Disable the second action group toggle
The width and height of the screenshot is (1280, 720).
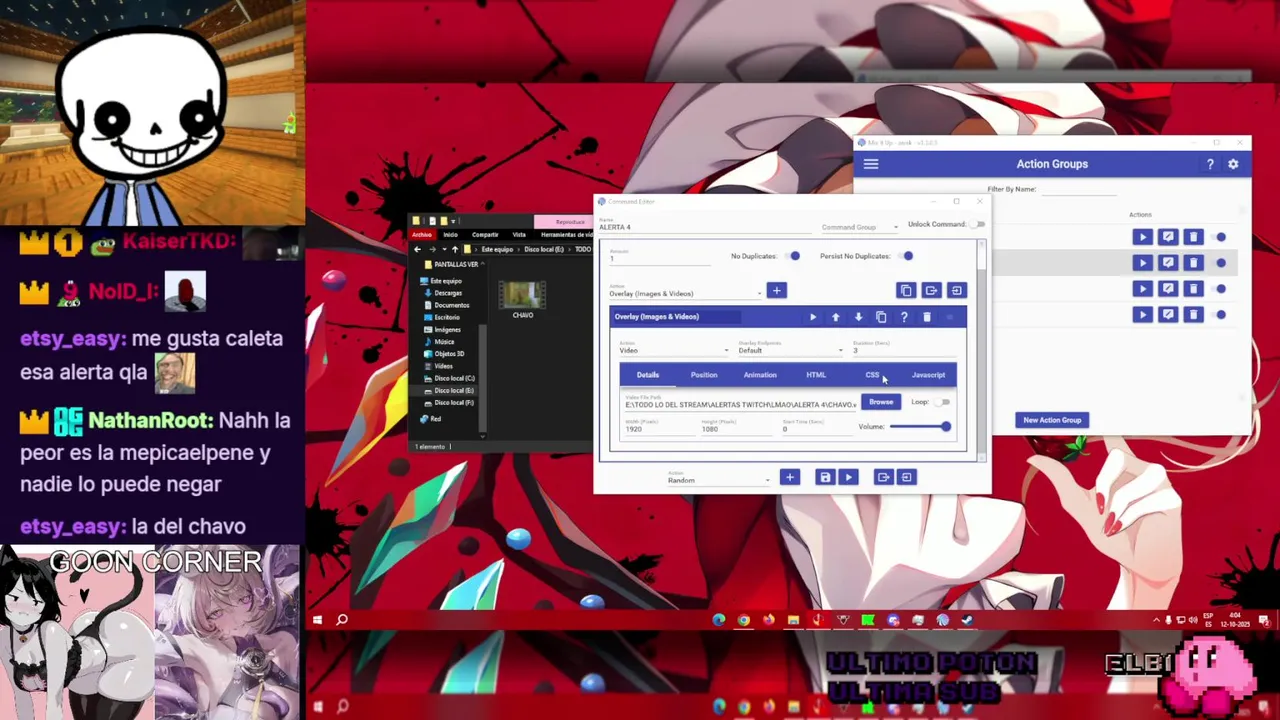tap(1220, 263)
